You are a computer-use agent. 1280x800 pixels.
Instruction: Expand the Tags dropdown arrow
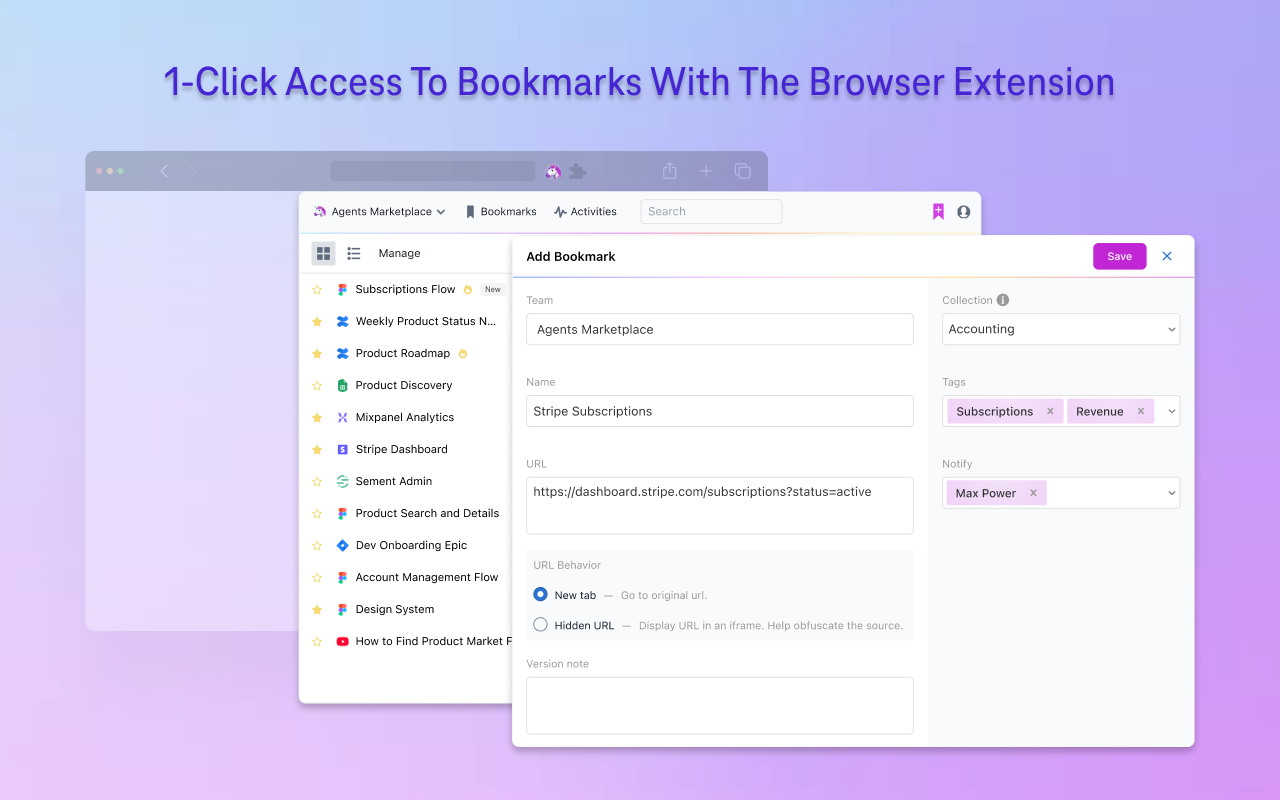click(x=1172, y=411)
